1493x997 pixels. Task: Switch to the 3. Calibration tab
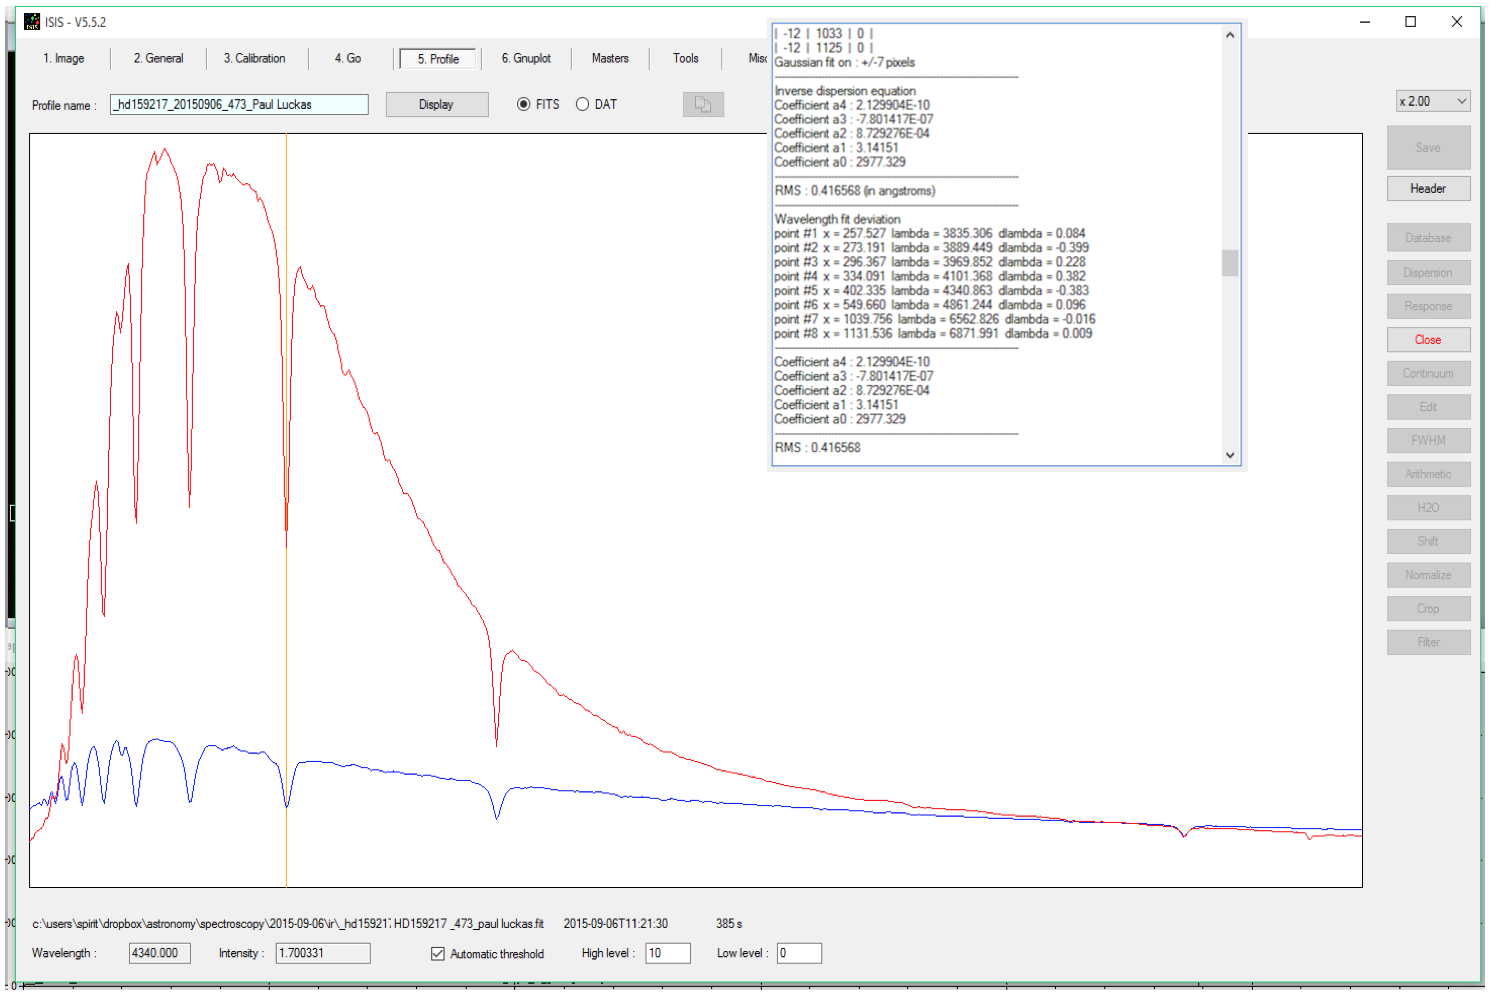(254, 59)
